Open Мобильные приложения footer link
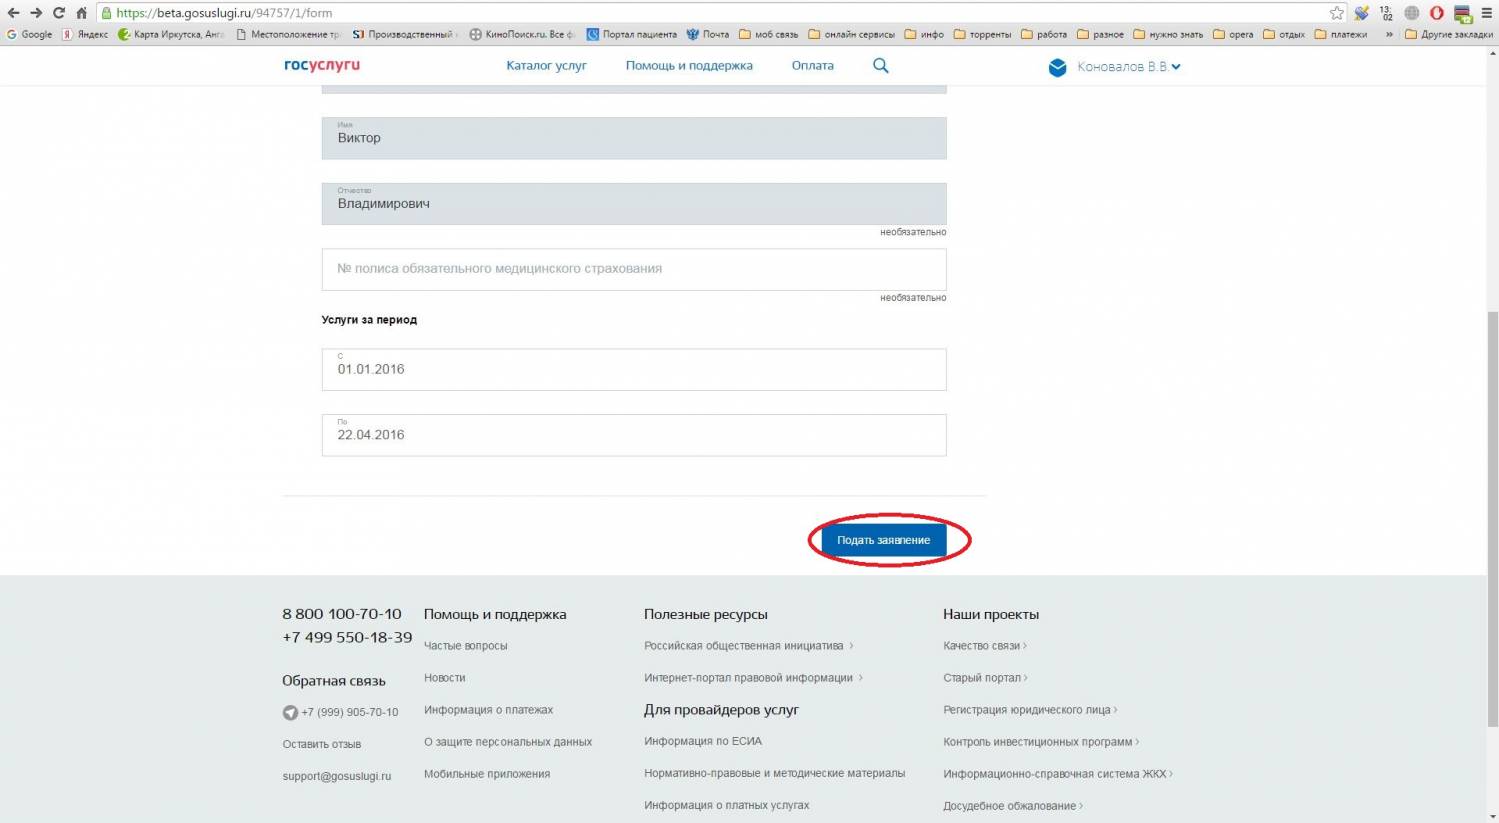Screen dimensions: 1499x823 pos(487,774)
